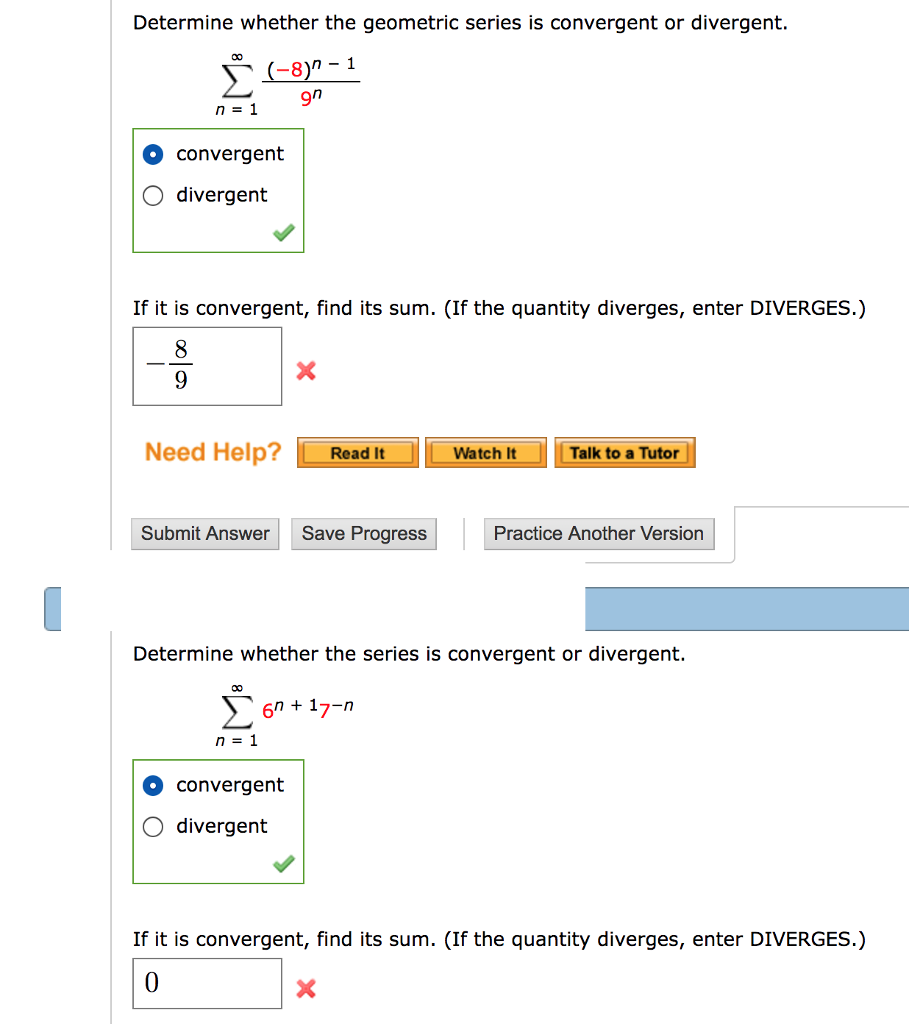The width and height of the screenshot is (909, 1024).
Task: Click the Talk to a Tutor icon button
Action: click(x=624, y=452)
